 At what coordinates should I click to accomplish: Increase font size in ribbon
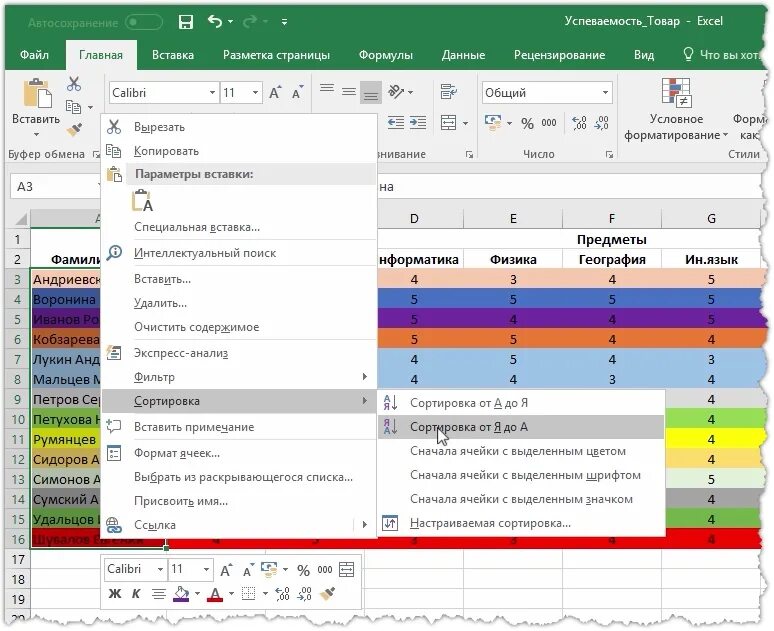click(275, 92)
